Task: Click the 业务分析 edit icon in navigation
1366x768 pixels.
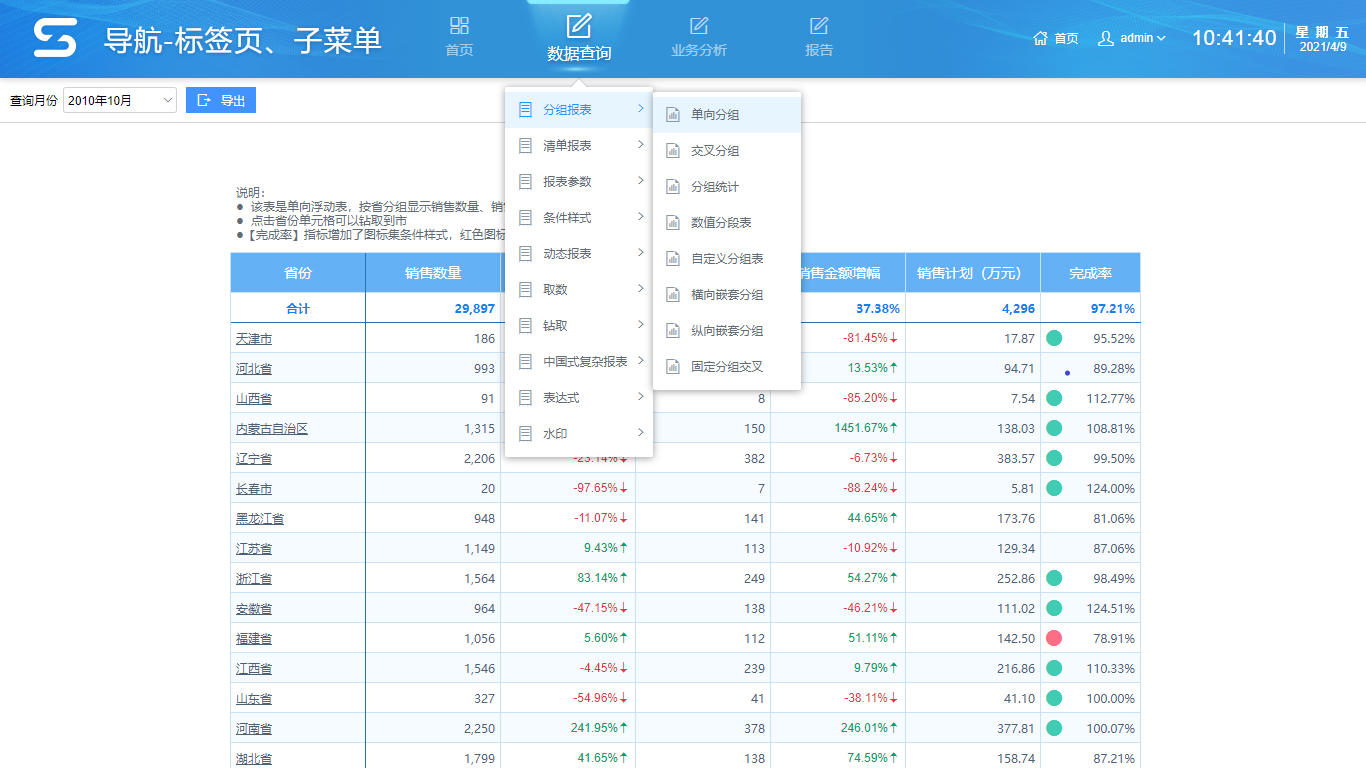Action: pyautogui.click(x=699, y=25)
